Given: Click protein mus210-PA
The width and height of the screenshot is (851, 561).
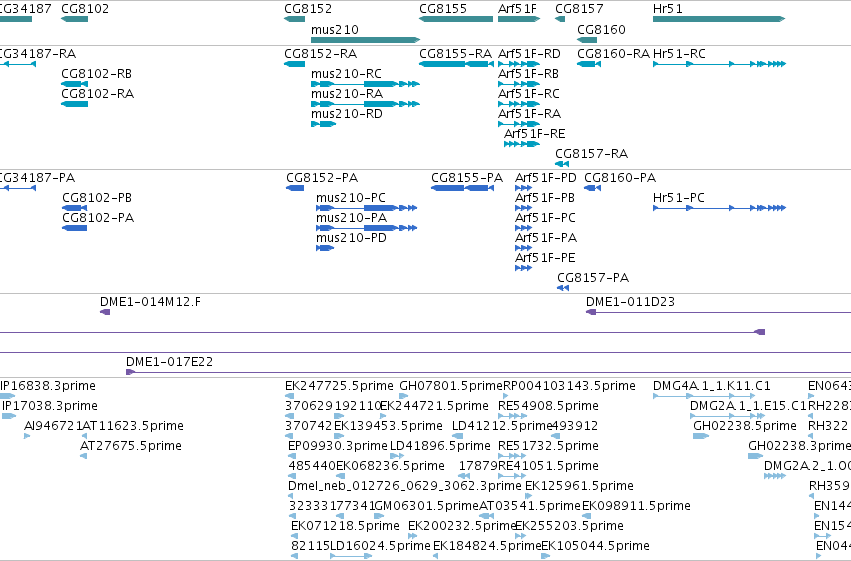Looking at the screenshot, I should point(352,218).
